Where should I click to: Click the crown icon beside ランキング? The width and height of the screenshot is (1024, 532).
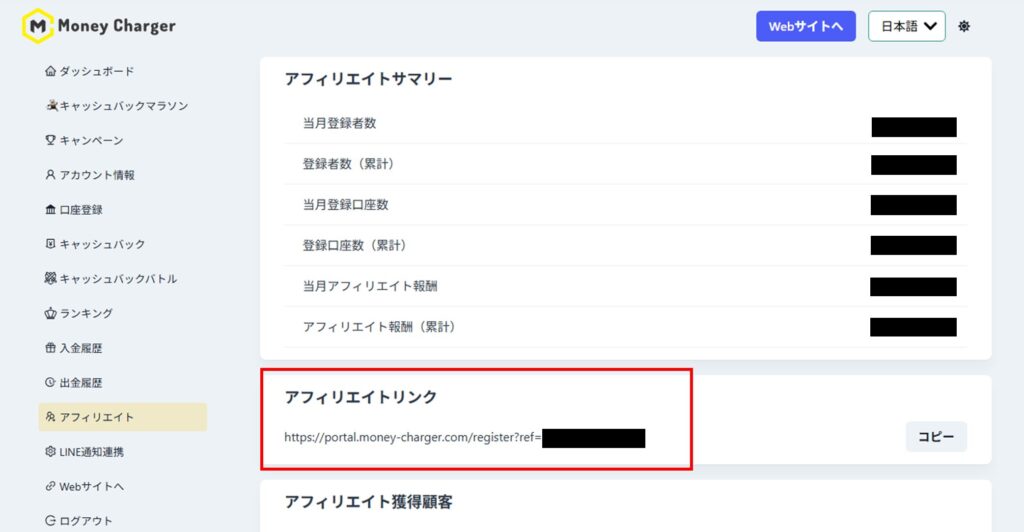51,314
